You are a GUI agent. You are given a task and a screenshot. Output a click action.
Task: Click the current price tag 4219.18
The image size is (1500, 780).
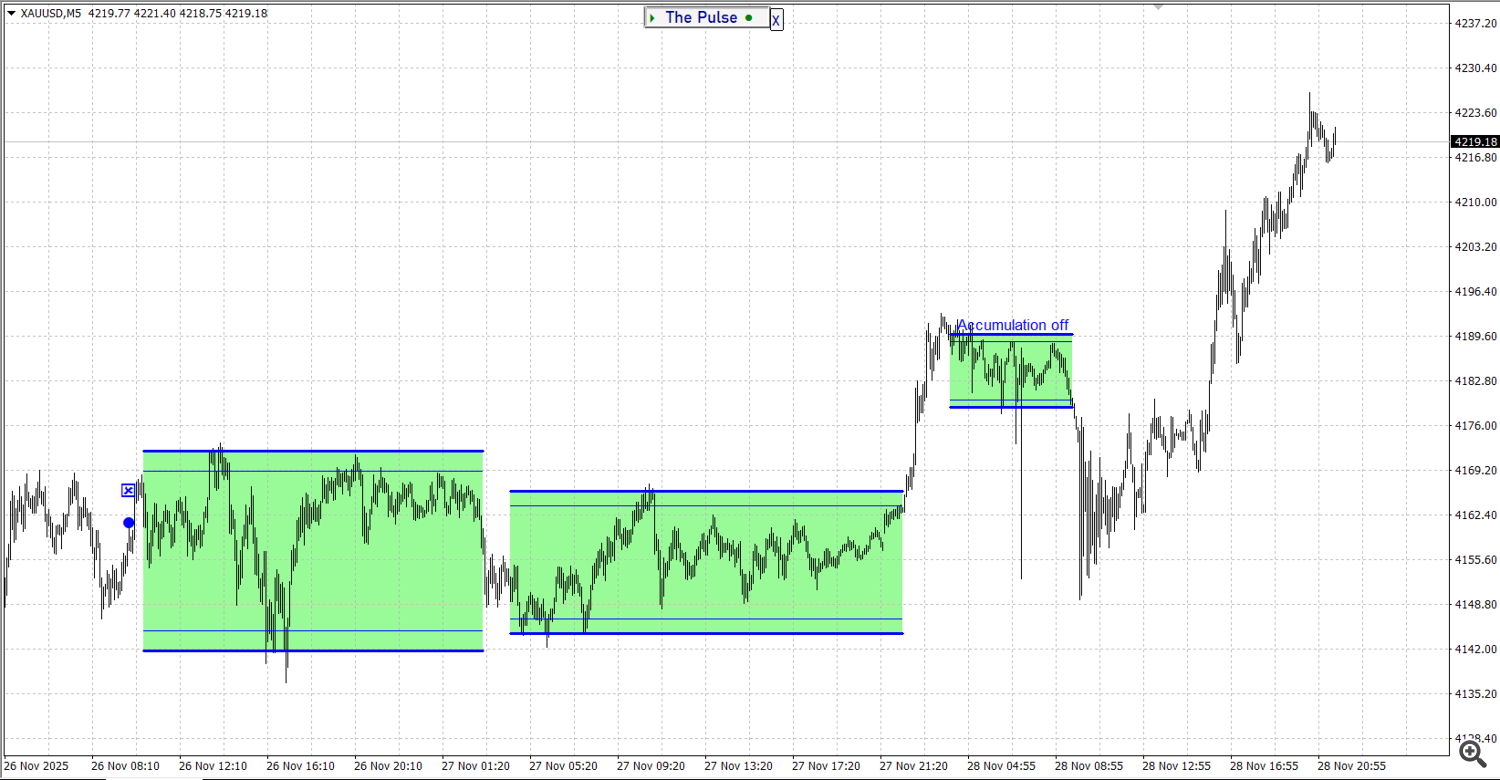click(x=1475, y=141)
